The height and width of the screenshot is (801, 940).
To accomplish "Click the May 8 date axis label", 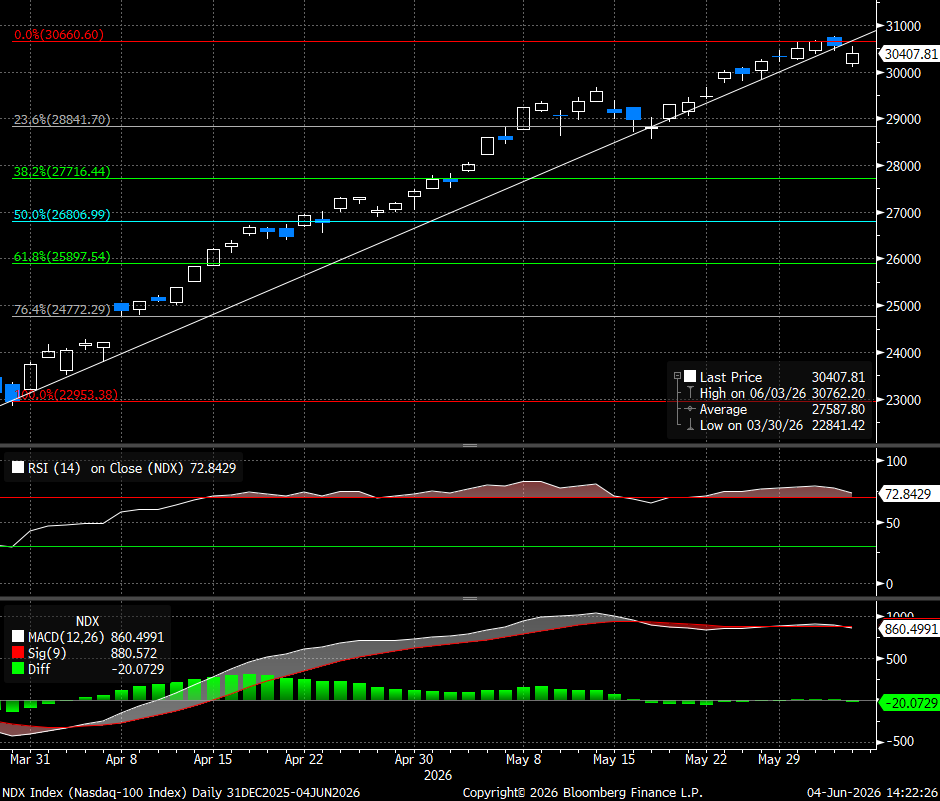I will (x=523, y=759).
